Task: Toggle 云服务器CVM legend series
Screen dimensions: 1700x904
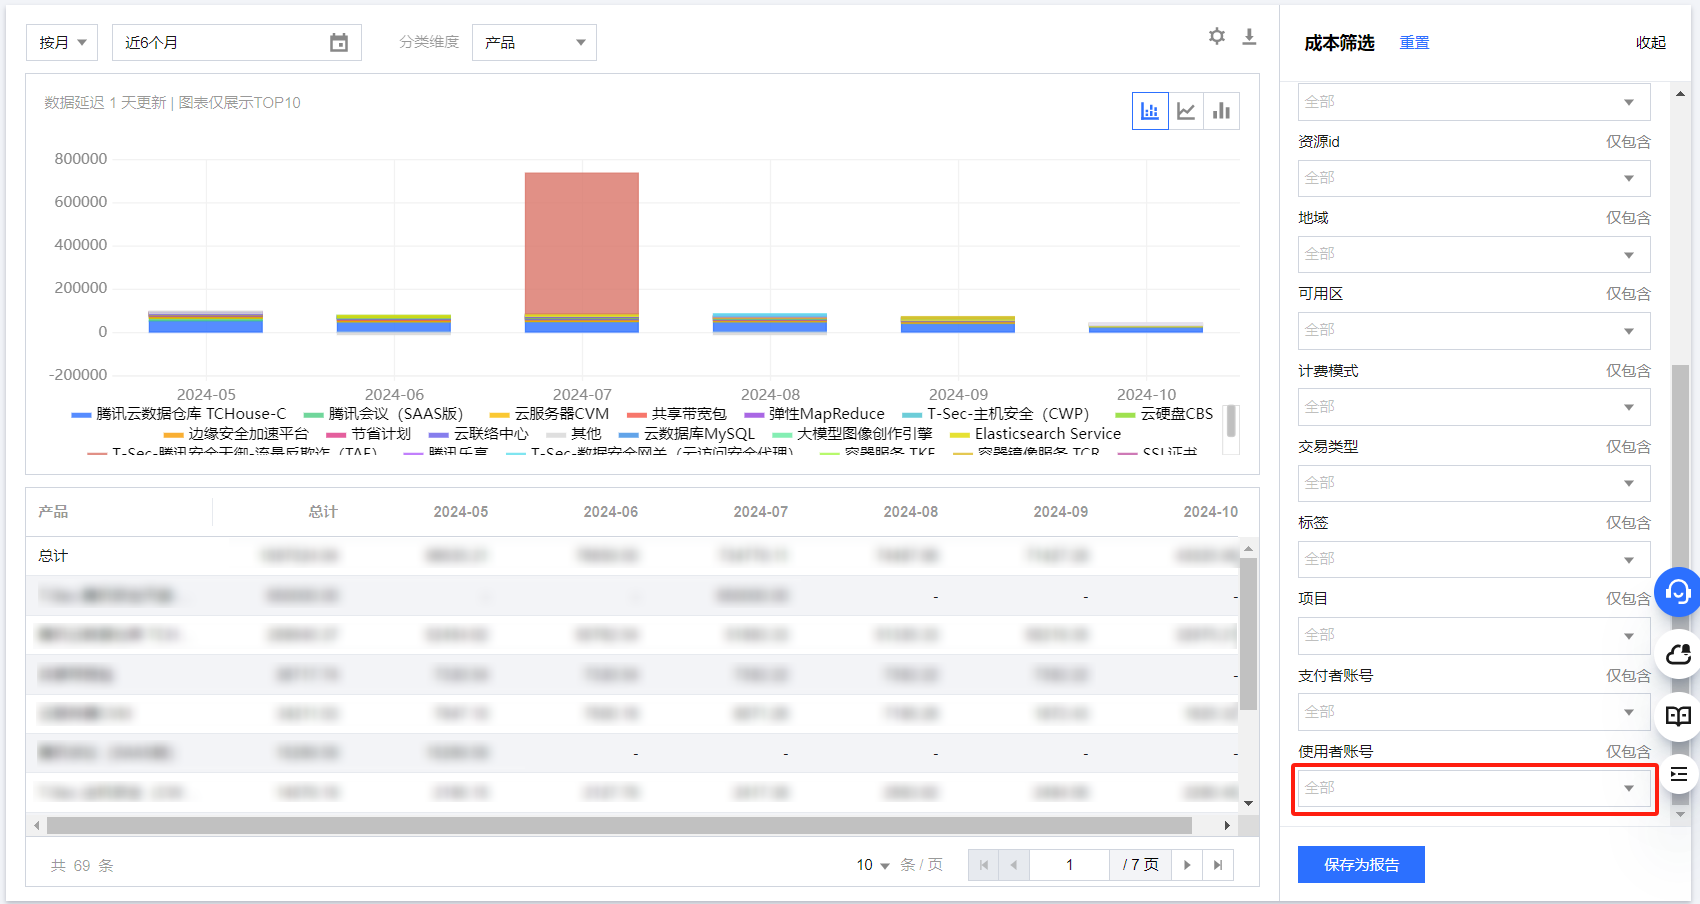Action: (x=549, y=414)
